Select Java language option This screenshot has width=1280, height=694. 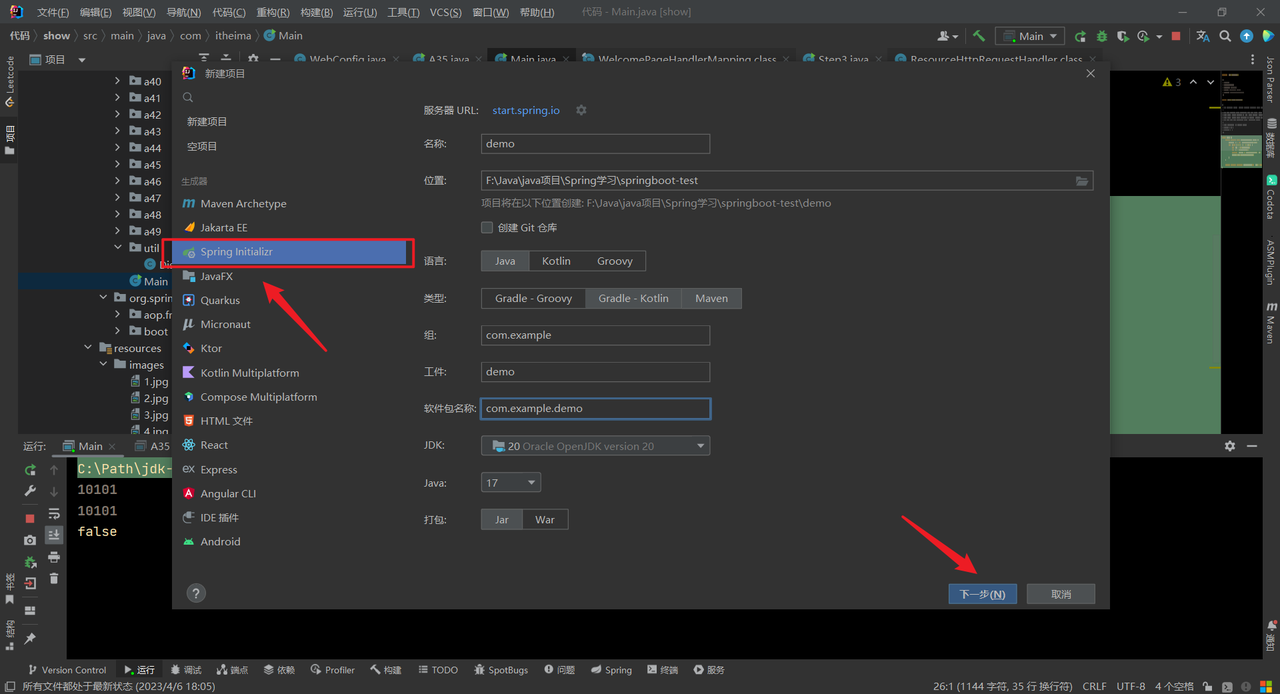(505, 261)
